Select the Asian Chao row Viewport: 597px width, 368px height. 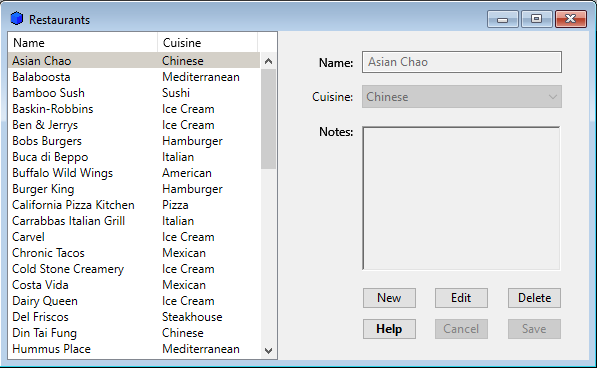[134, 61]
